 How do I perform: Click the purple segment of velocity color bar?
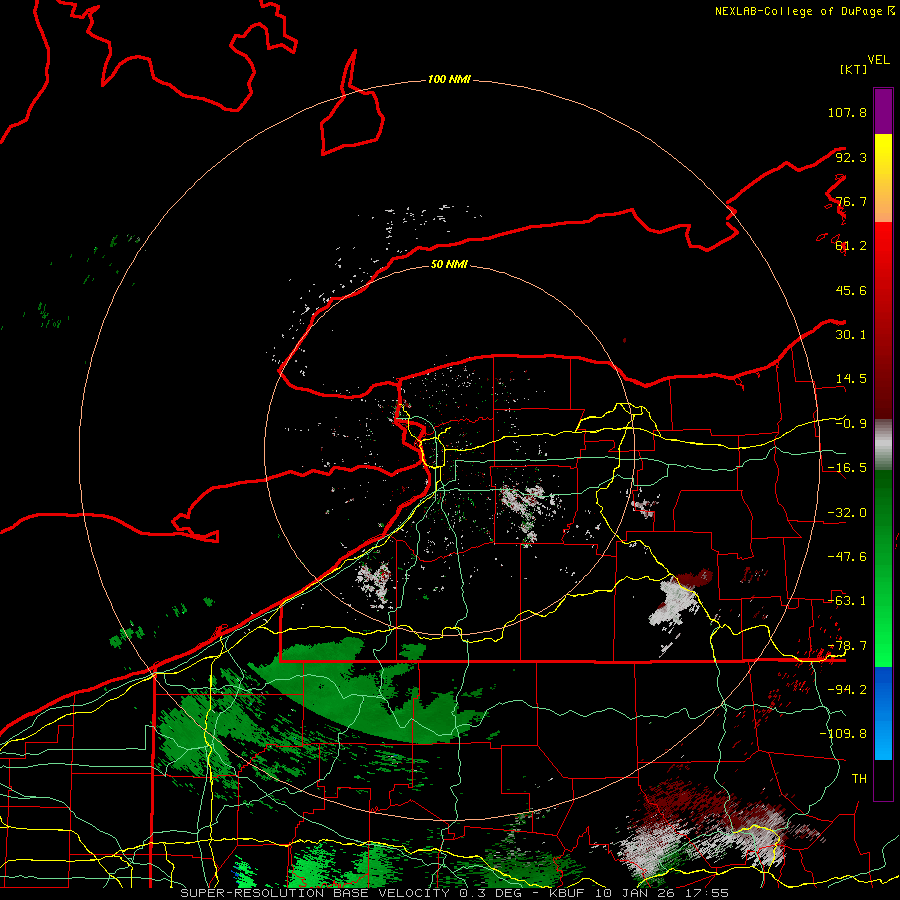[x=883, y=112]
